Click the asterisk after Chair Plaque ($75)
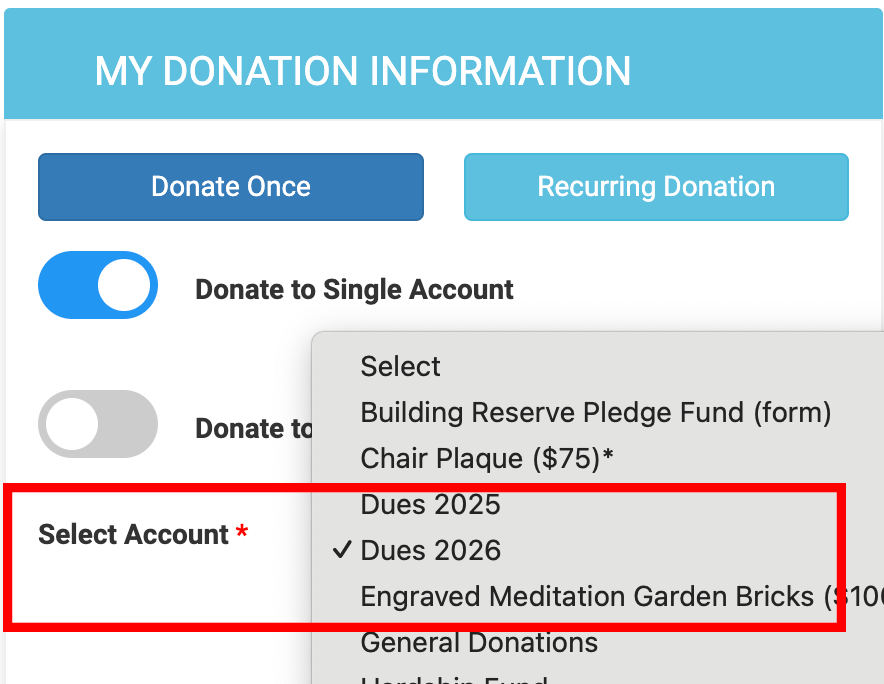The height and width of the screenshot is (684, 884). pos(608,458)
